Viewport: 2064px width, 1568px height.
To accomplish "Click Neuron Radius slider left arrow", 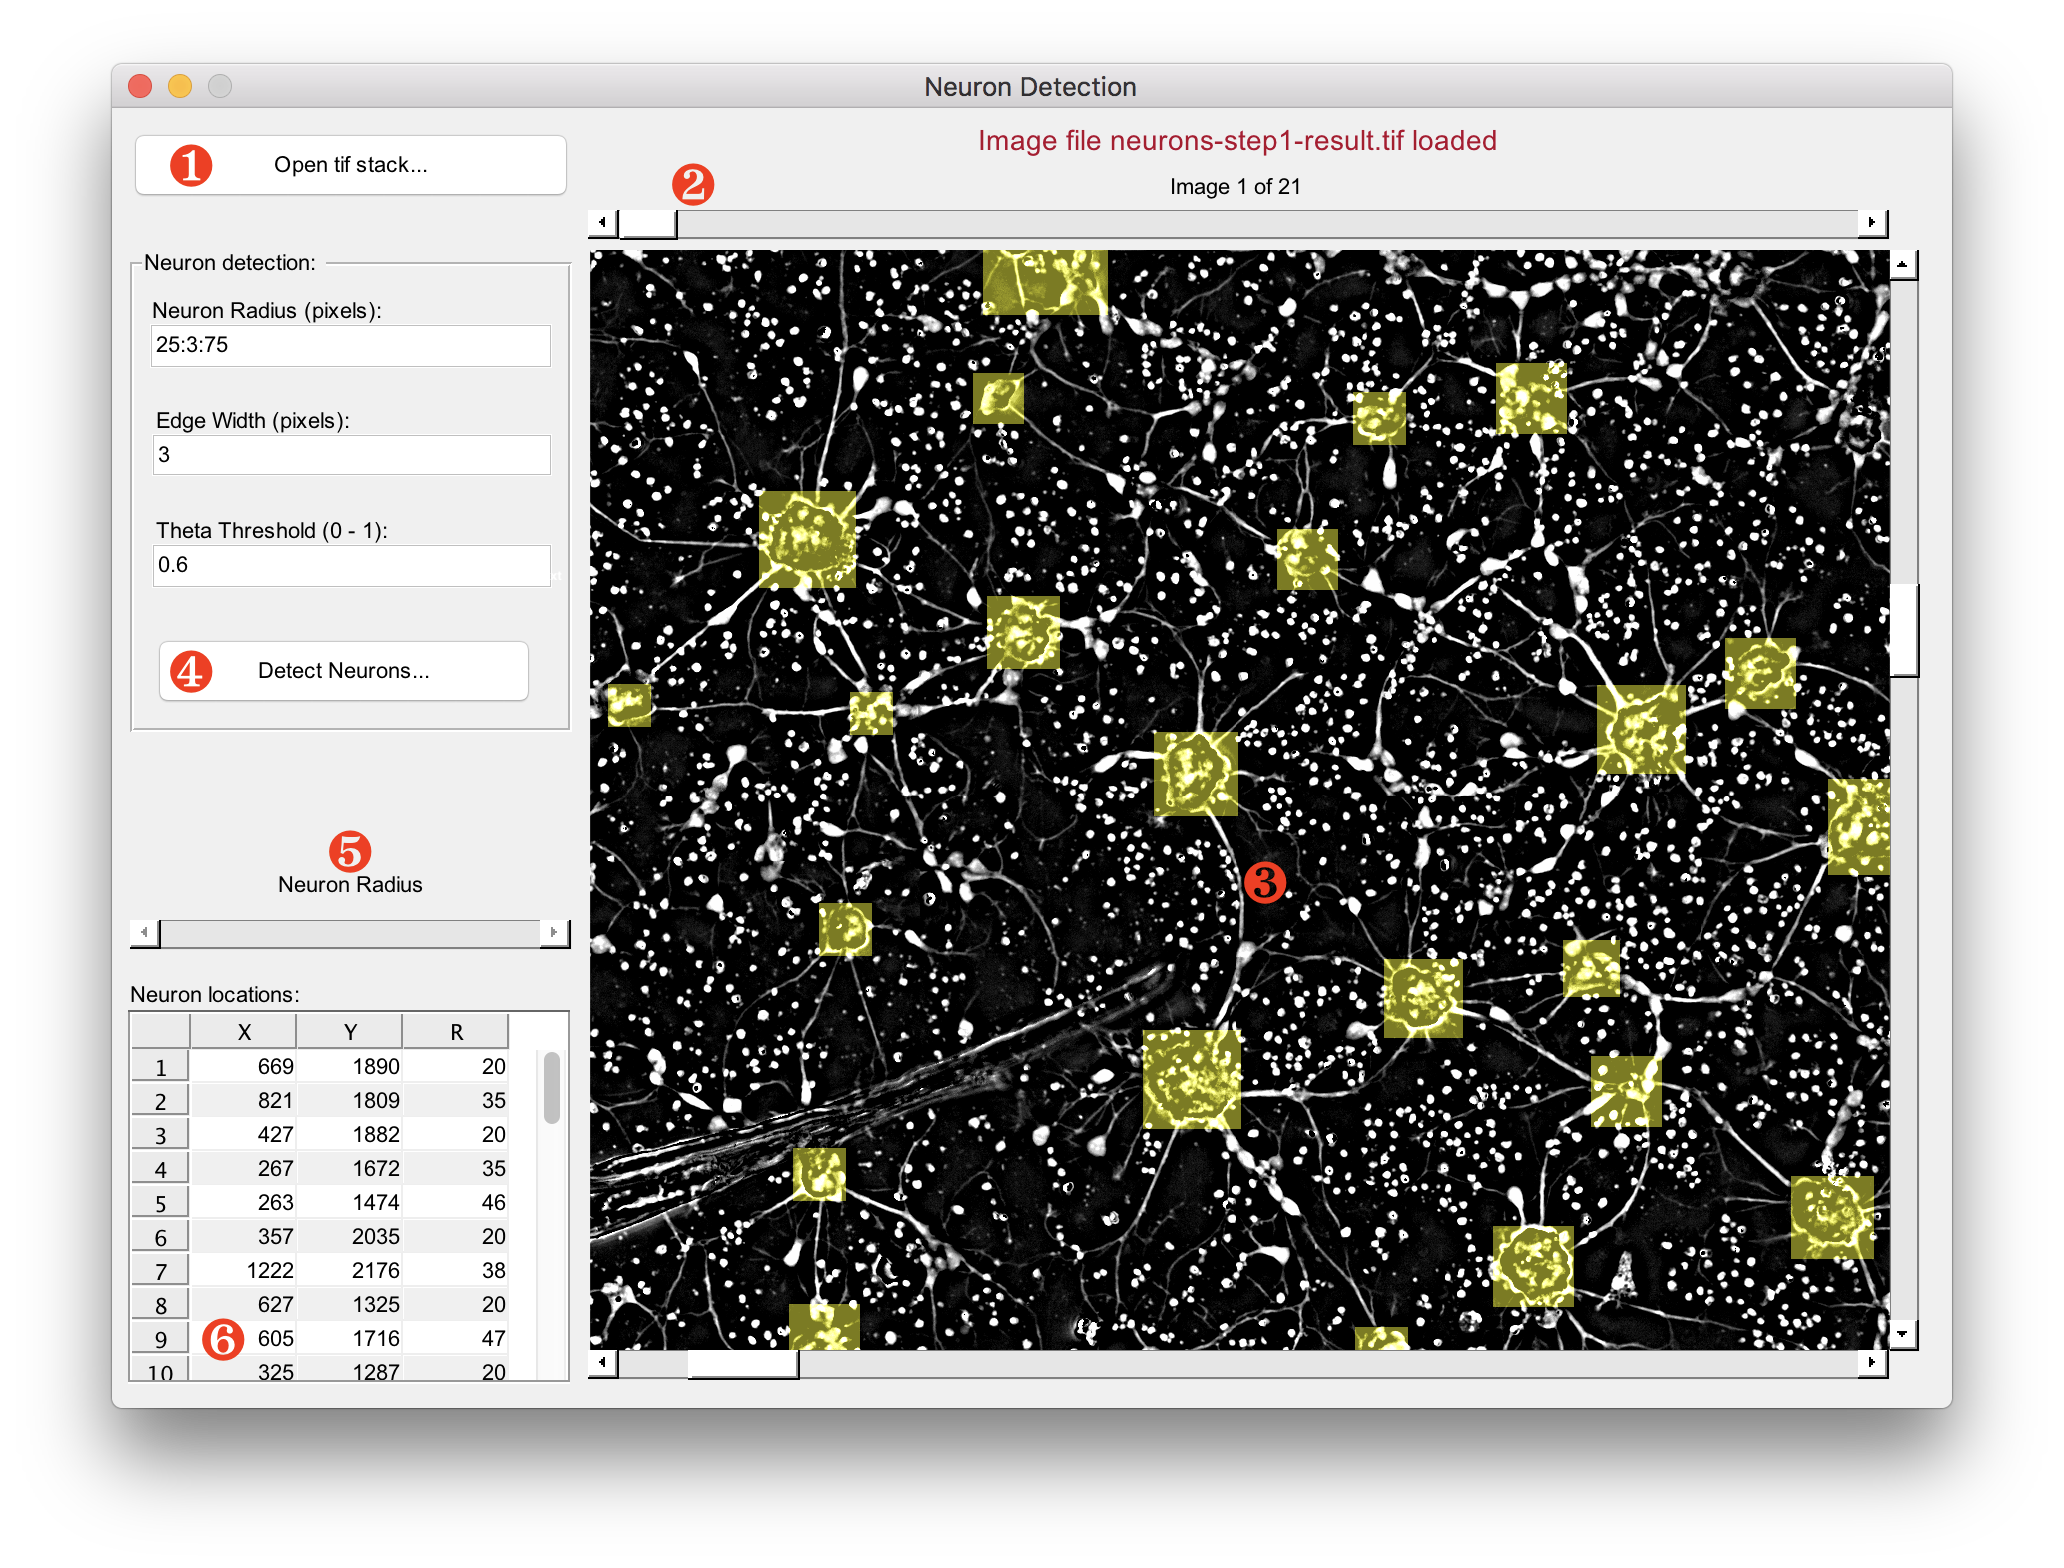I will tap(145, 932).
